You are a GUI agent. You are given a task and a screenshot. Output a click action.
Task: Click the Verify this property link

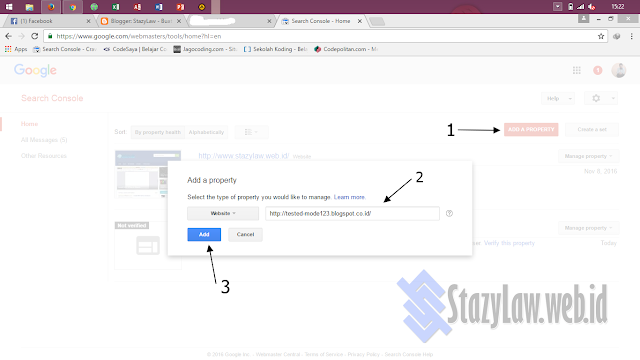(509, 243)
